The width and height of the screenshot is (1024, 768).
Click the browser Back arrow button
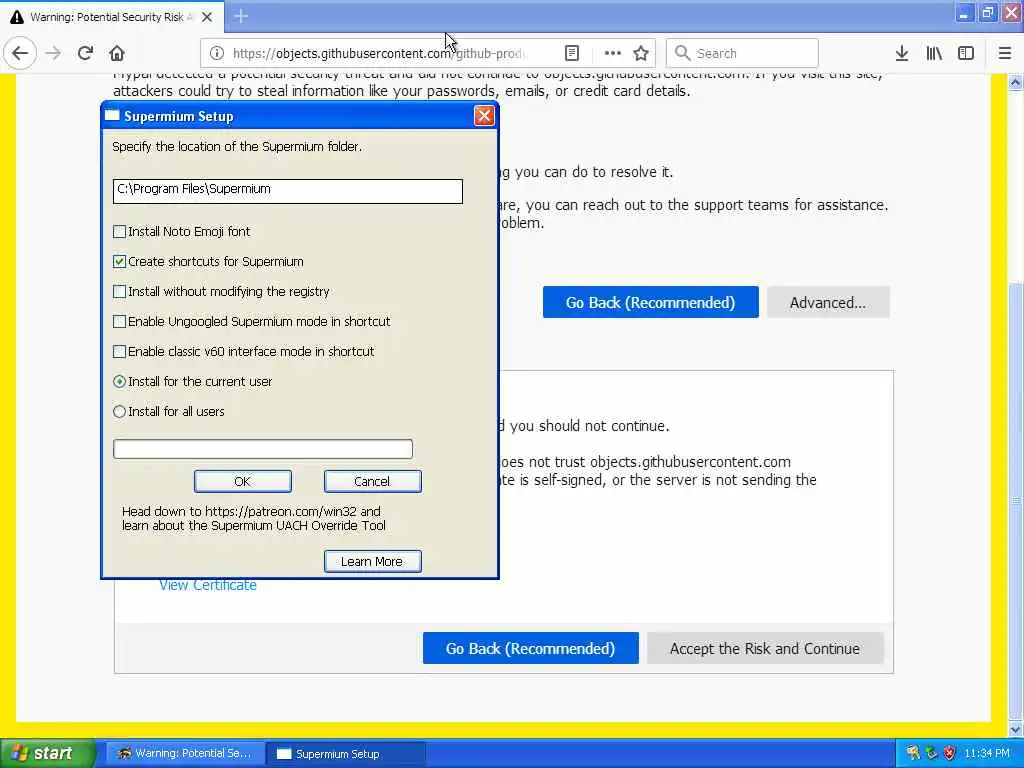[20, 54]
